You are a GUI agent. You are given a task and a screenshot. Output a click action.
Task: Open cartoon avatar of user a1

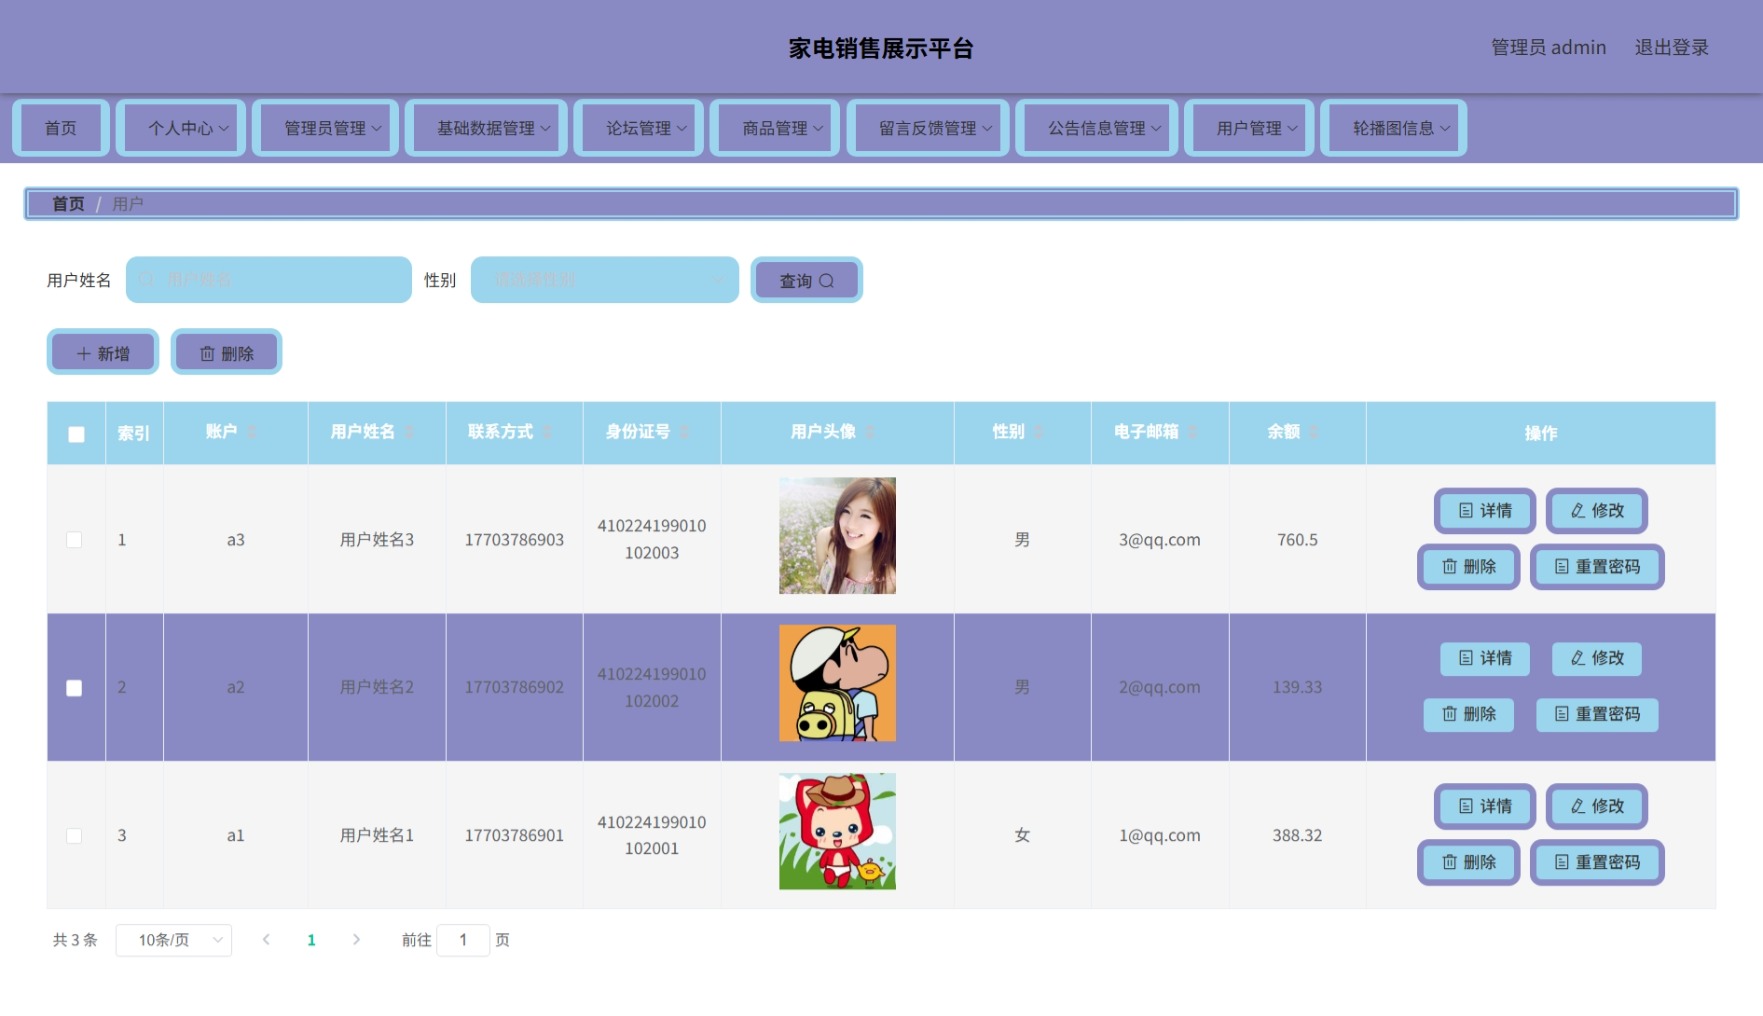[x=837, y=831]
